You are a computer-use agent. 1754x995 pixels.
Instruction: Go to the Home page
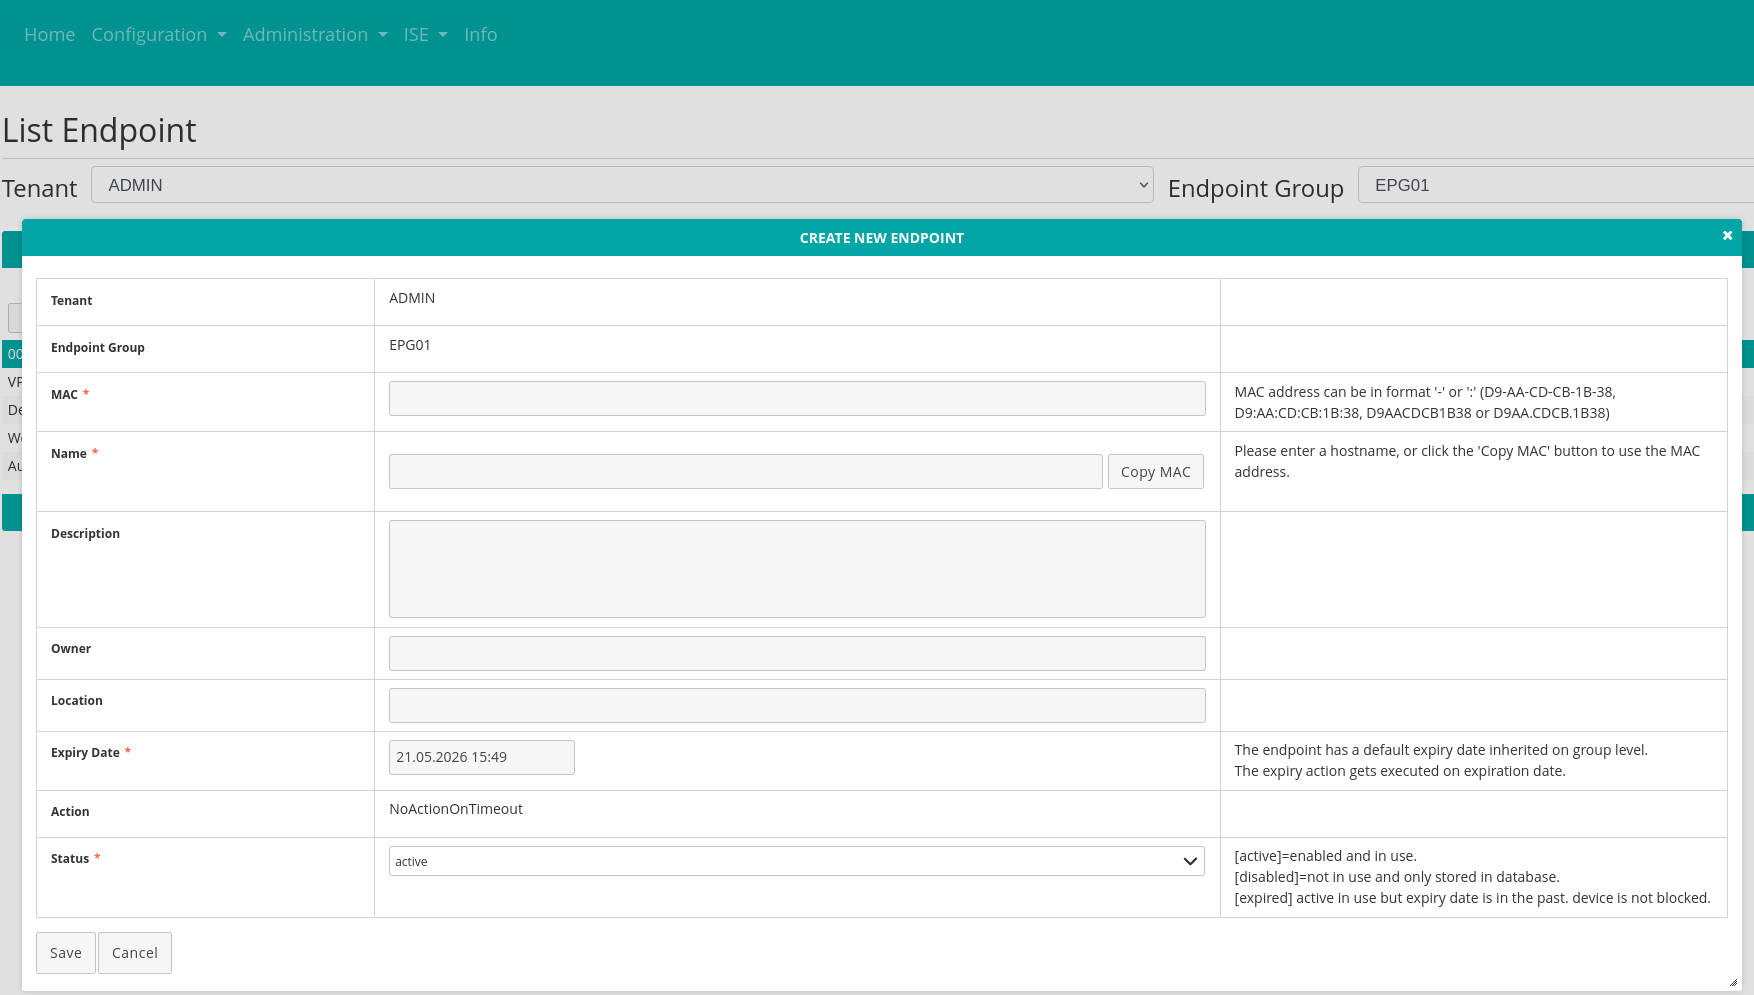(49, 34)
